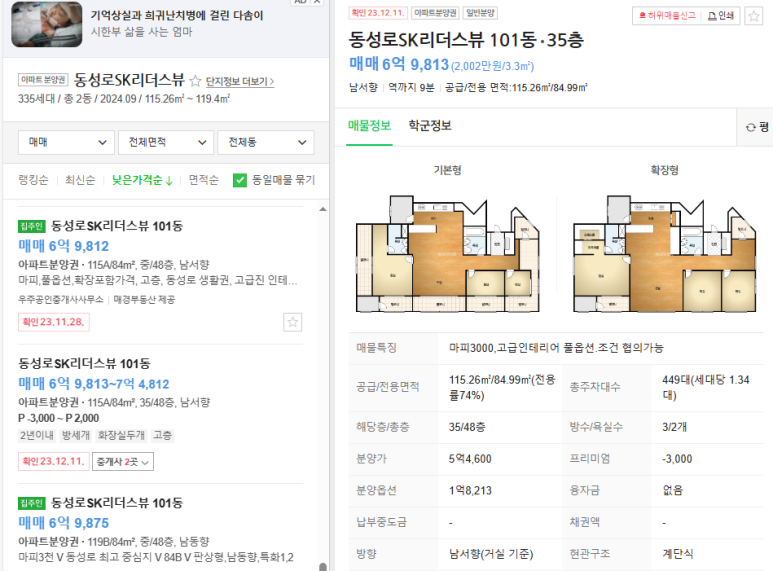Select the 2년이내 tag
Screen dimensions: 773x571
pos(37,435)
